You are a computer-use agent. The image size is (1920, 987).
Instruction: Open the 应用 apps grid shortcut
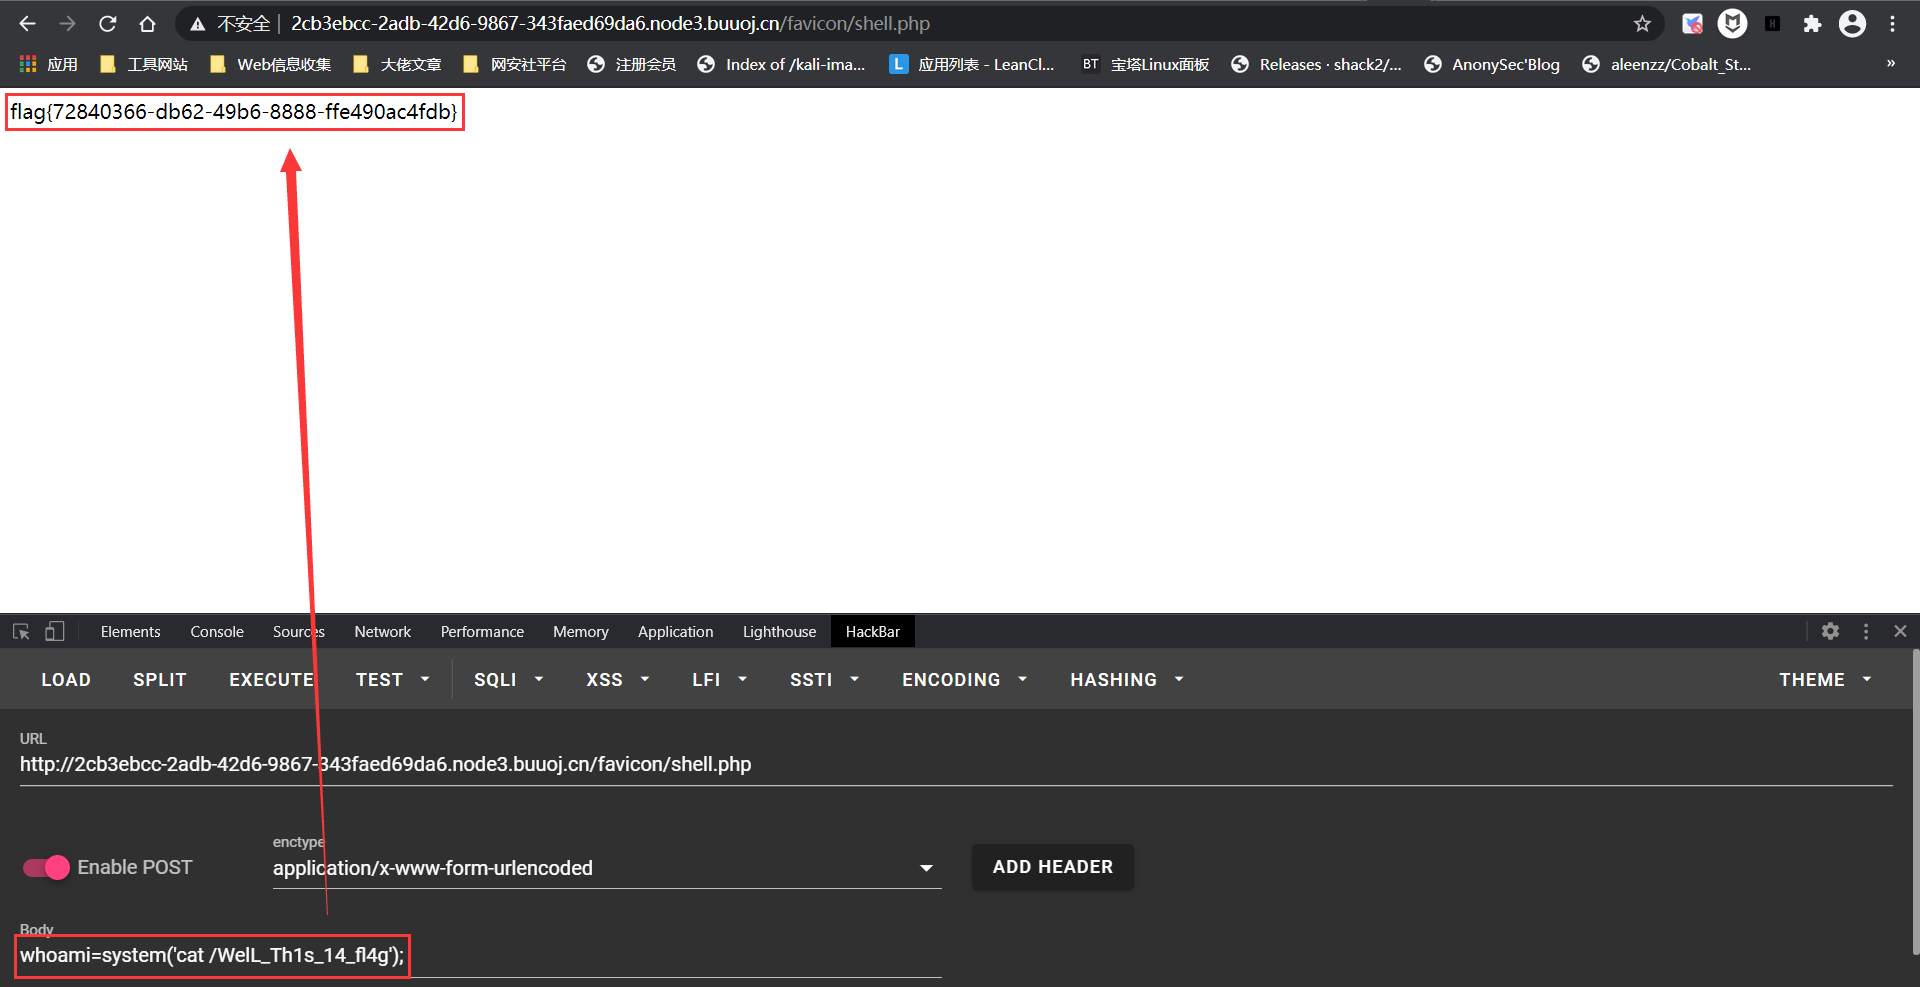pos(48,64)
